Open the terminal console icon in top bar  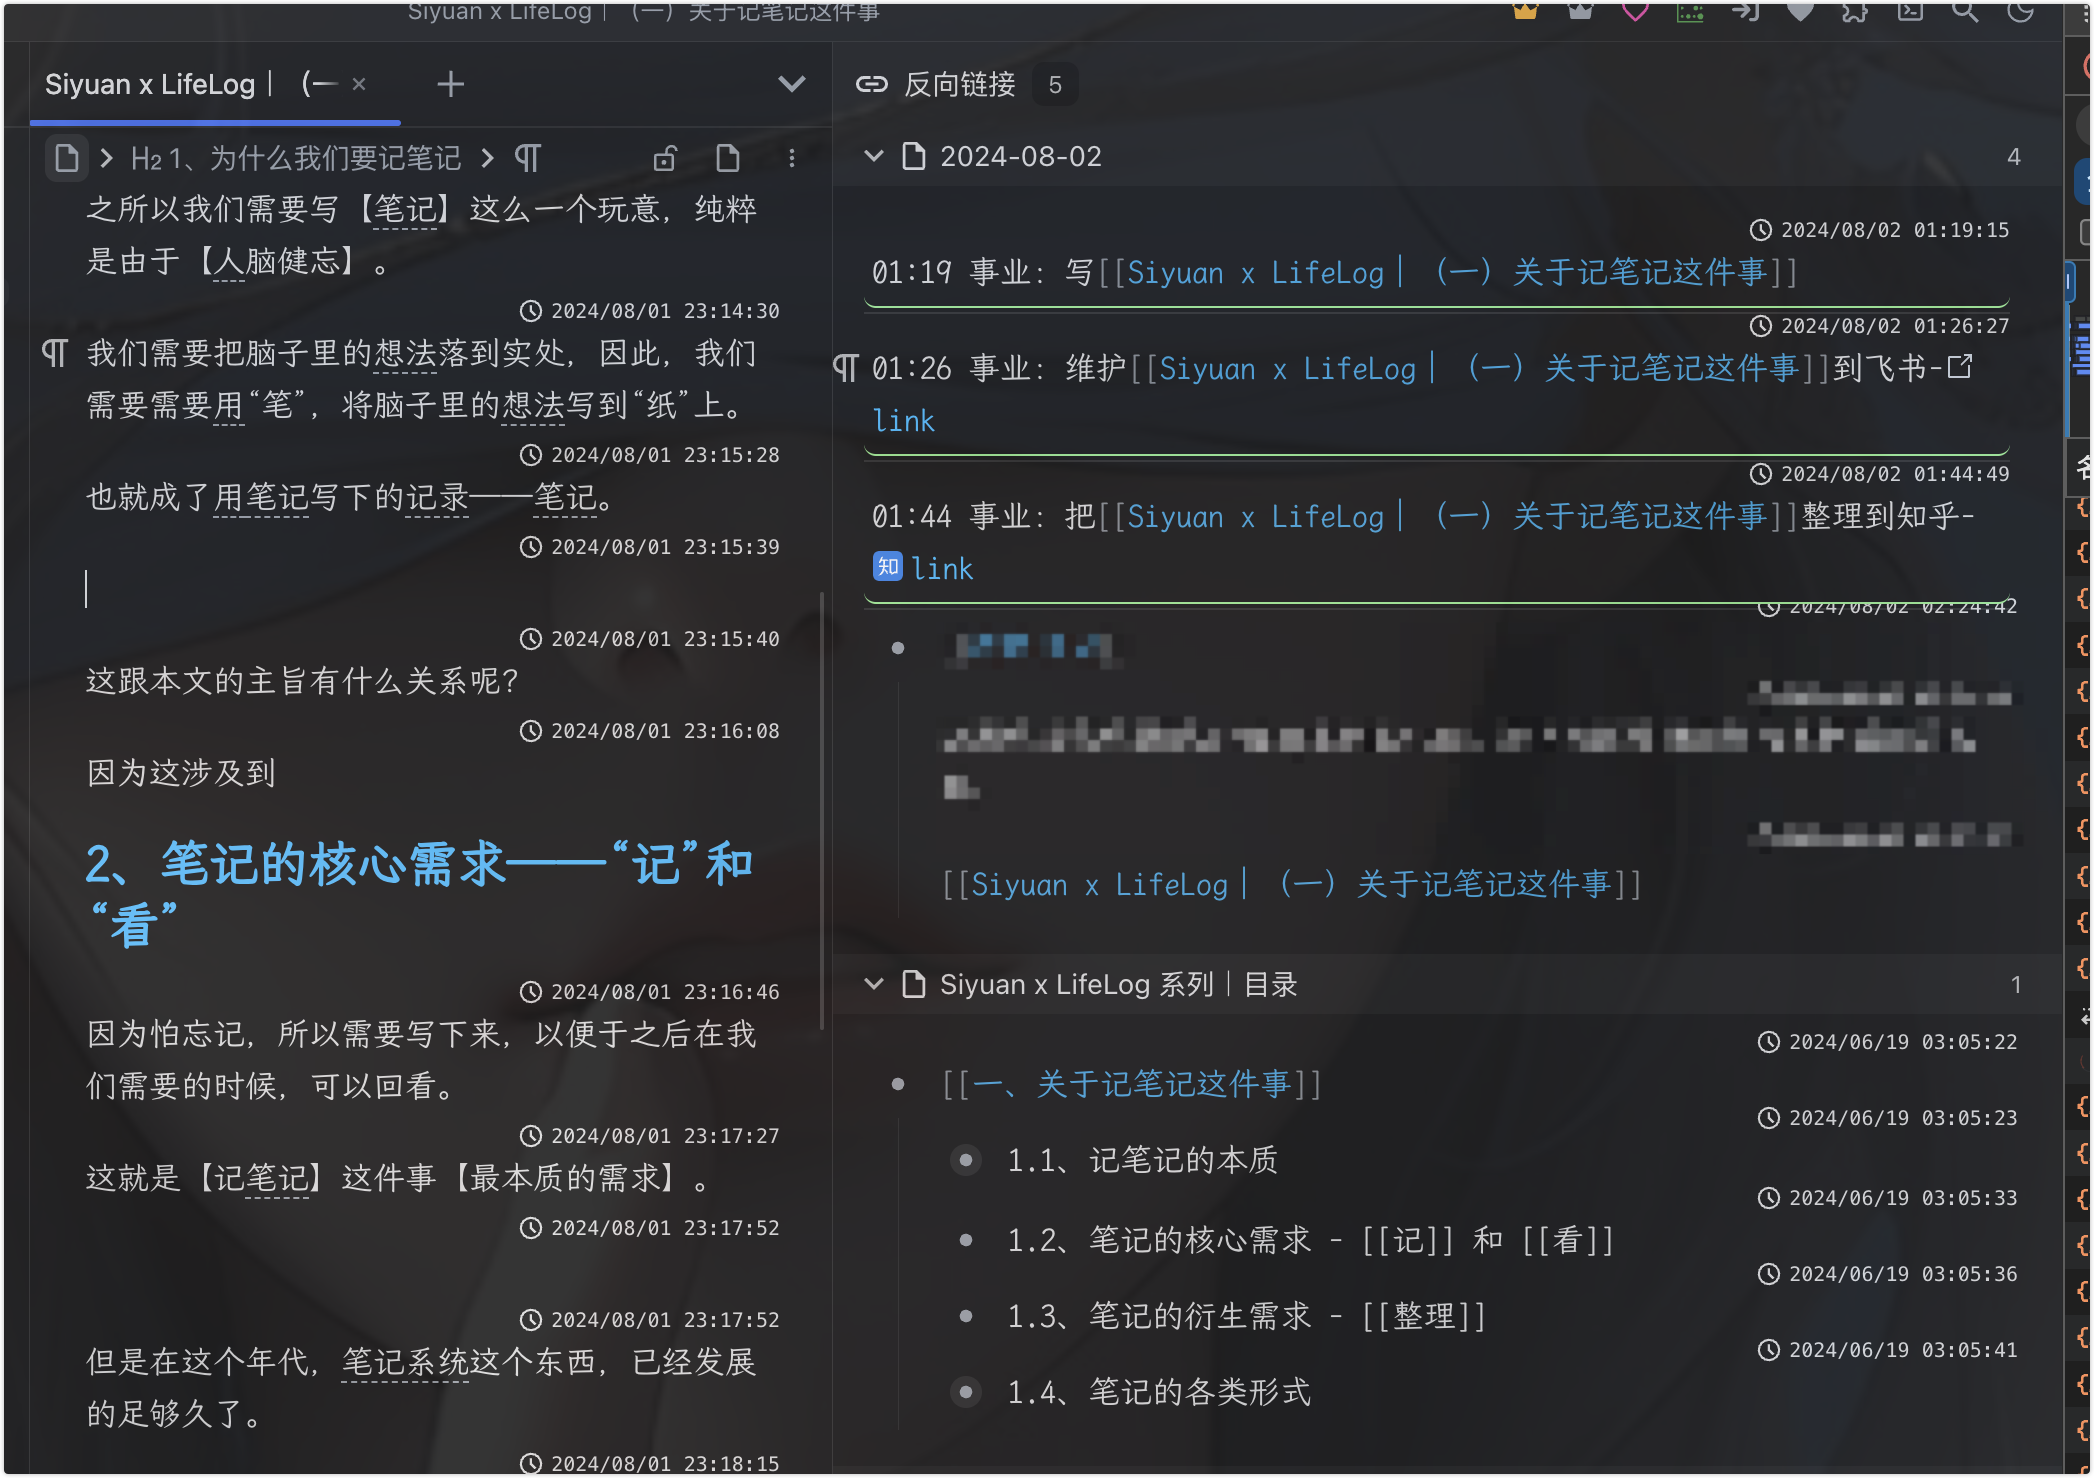pos(1910,12)
